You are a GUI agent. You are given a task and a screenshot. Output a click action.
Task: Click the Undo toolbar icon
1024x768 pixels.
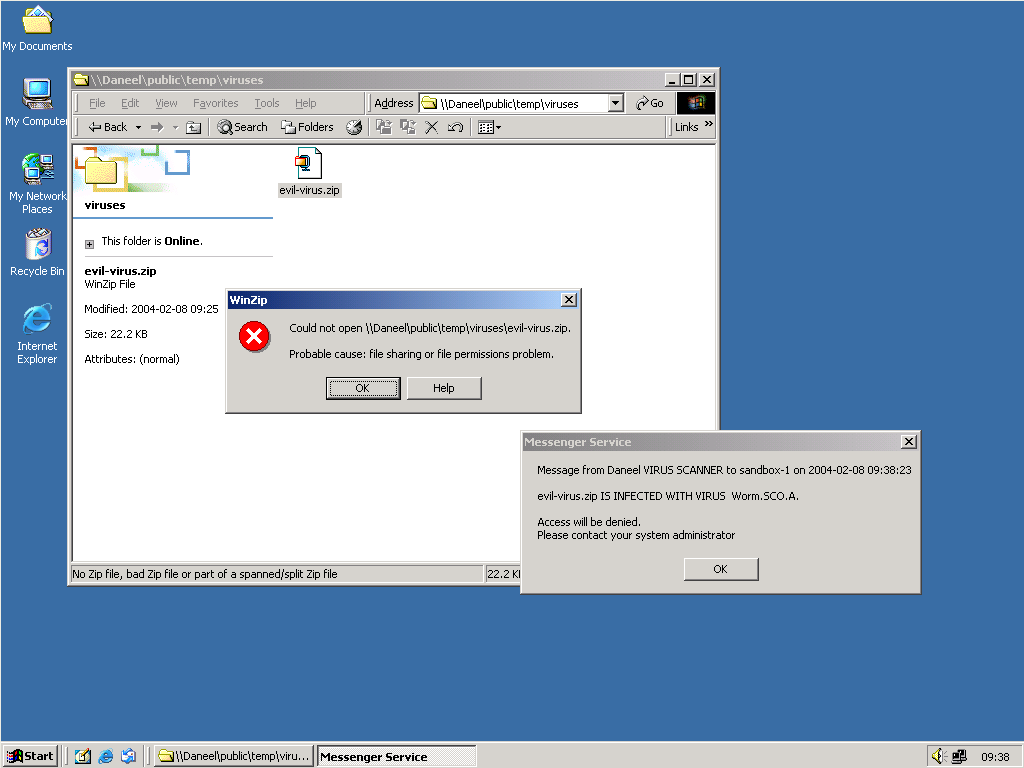pos(455,127)
